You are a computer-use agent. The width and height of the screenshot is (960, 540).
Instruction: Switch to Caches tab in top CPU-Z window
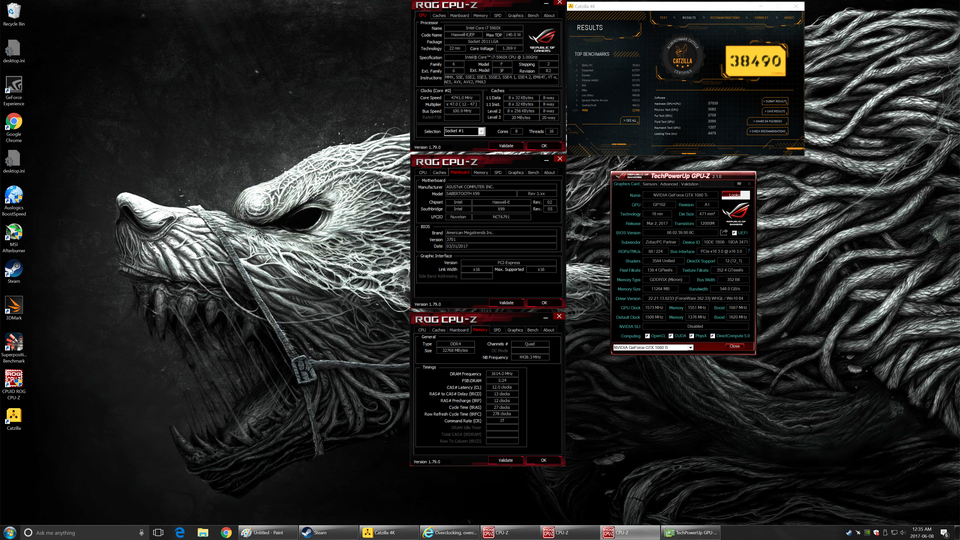439,15
